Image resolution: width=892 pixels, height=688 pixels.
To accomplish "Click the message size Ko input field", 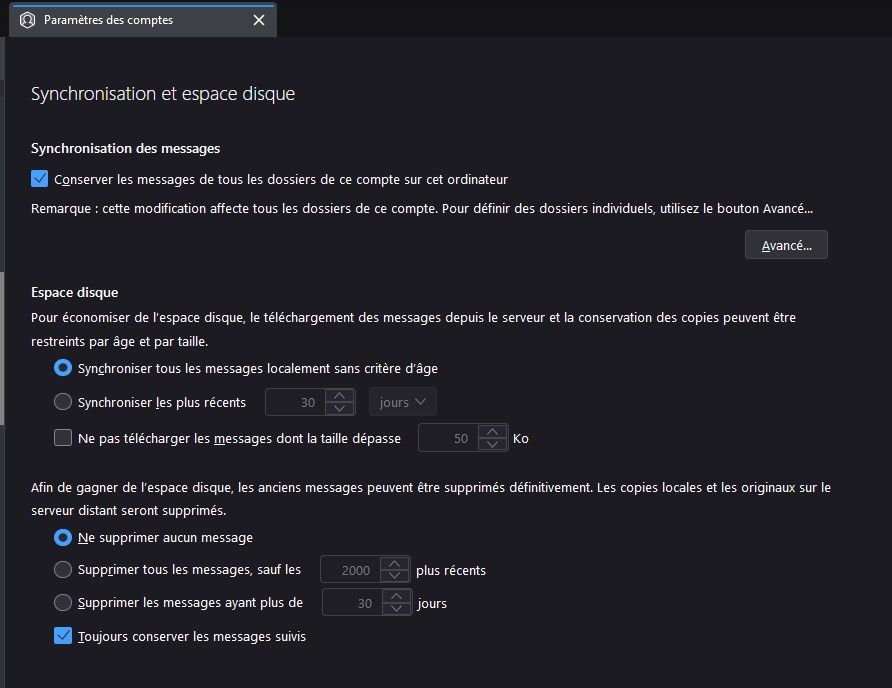I will pyautogui.click(x=448, y=438).
